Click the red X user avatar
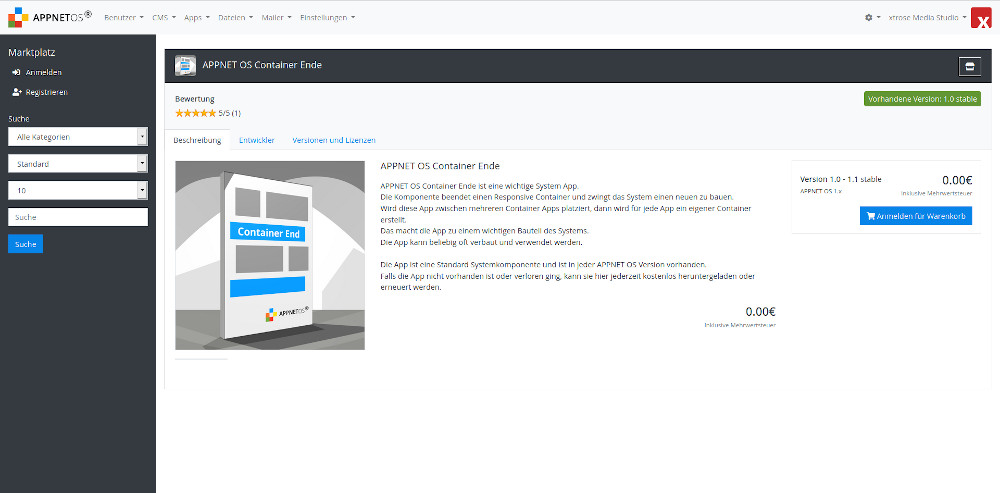This screenshot has height=493, width=1000. pos(980,18)
